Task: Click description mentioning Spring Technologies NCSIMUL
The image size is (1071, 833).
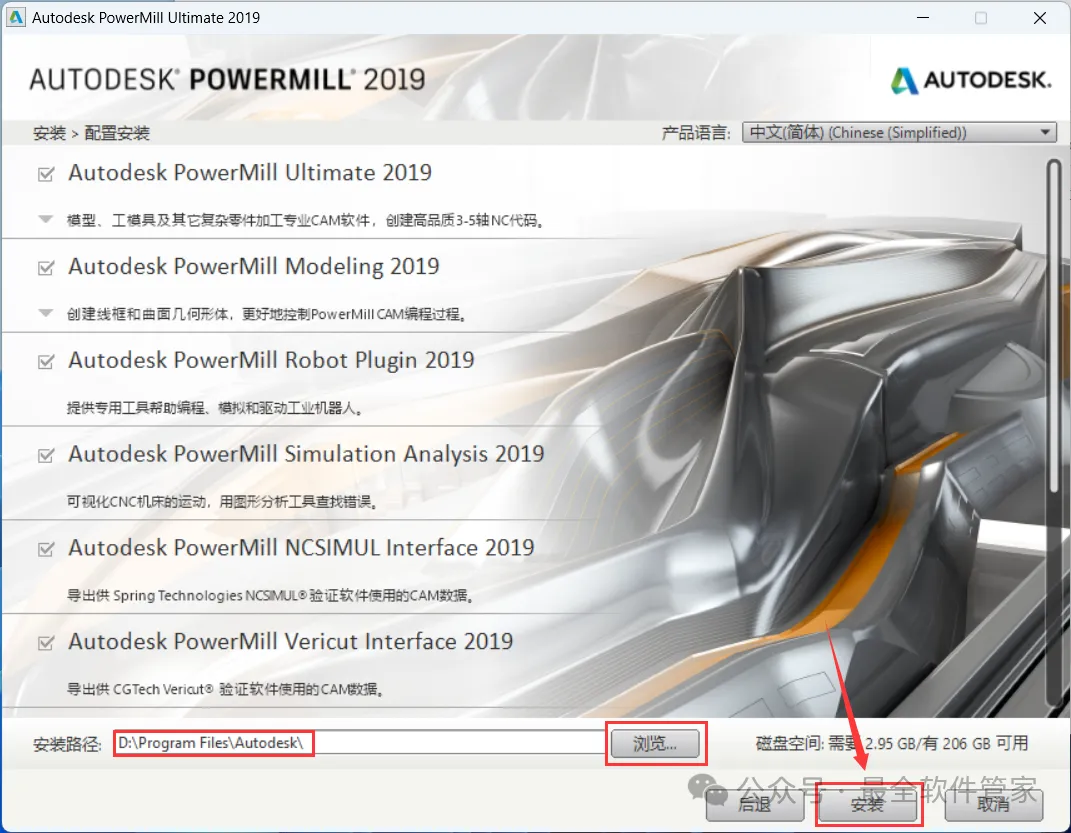Action: [270, 595]
